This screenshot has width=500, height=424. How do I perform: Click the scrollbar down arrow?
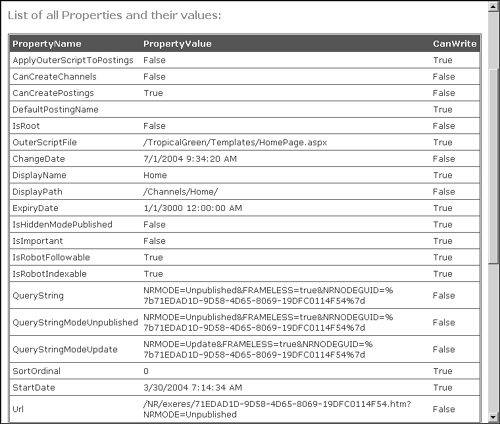click(x=493, y=417)
